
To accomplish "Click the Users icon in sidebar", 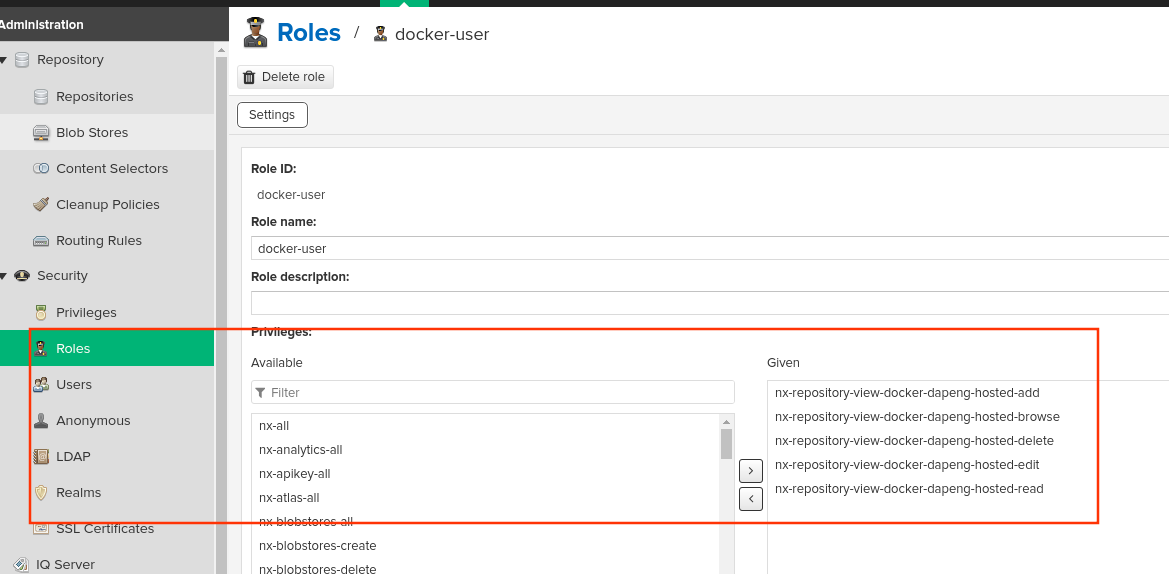I will click(41, 385).
